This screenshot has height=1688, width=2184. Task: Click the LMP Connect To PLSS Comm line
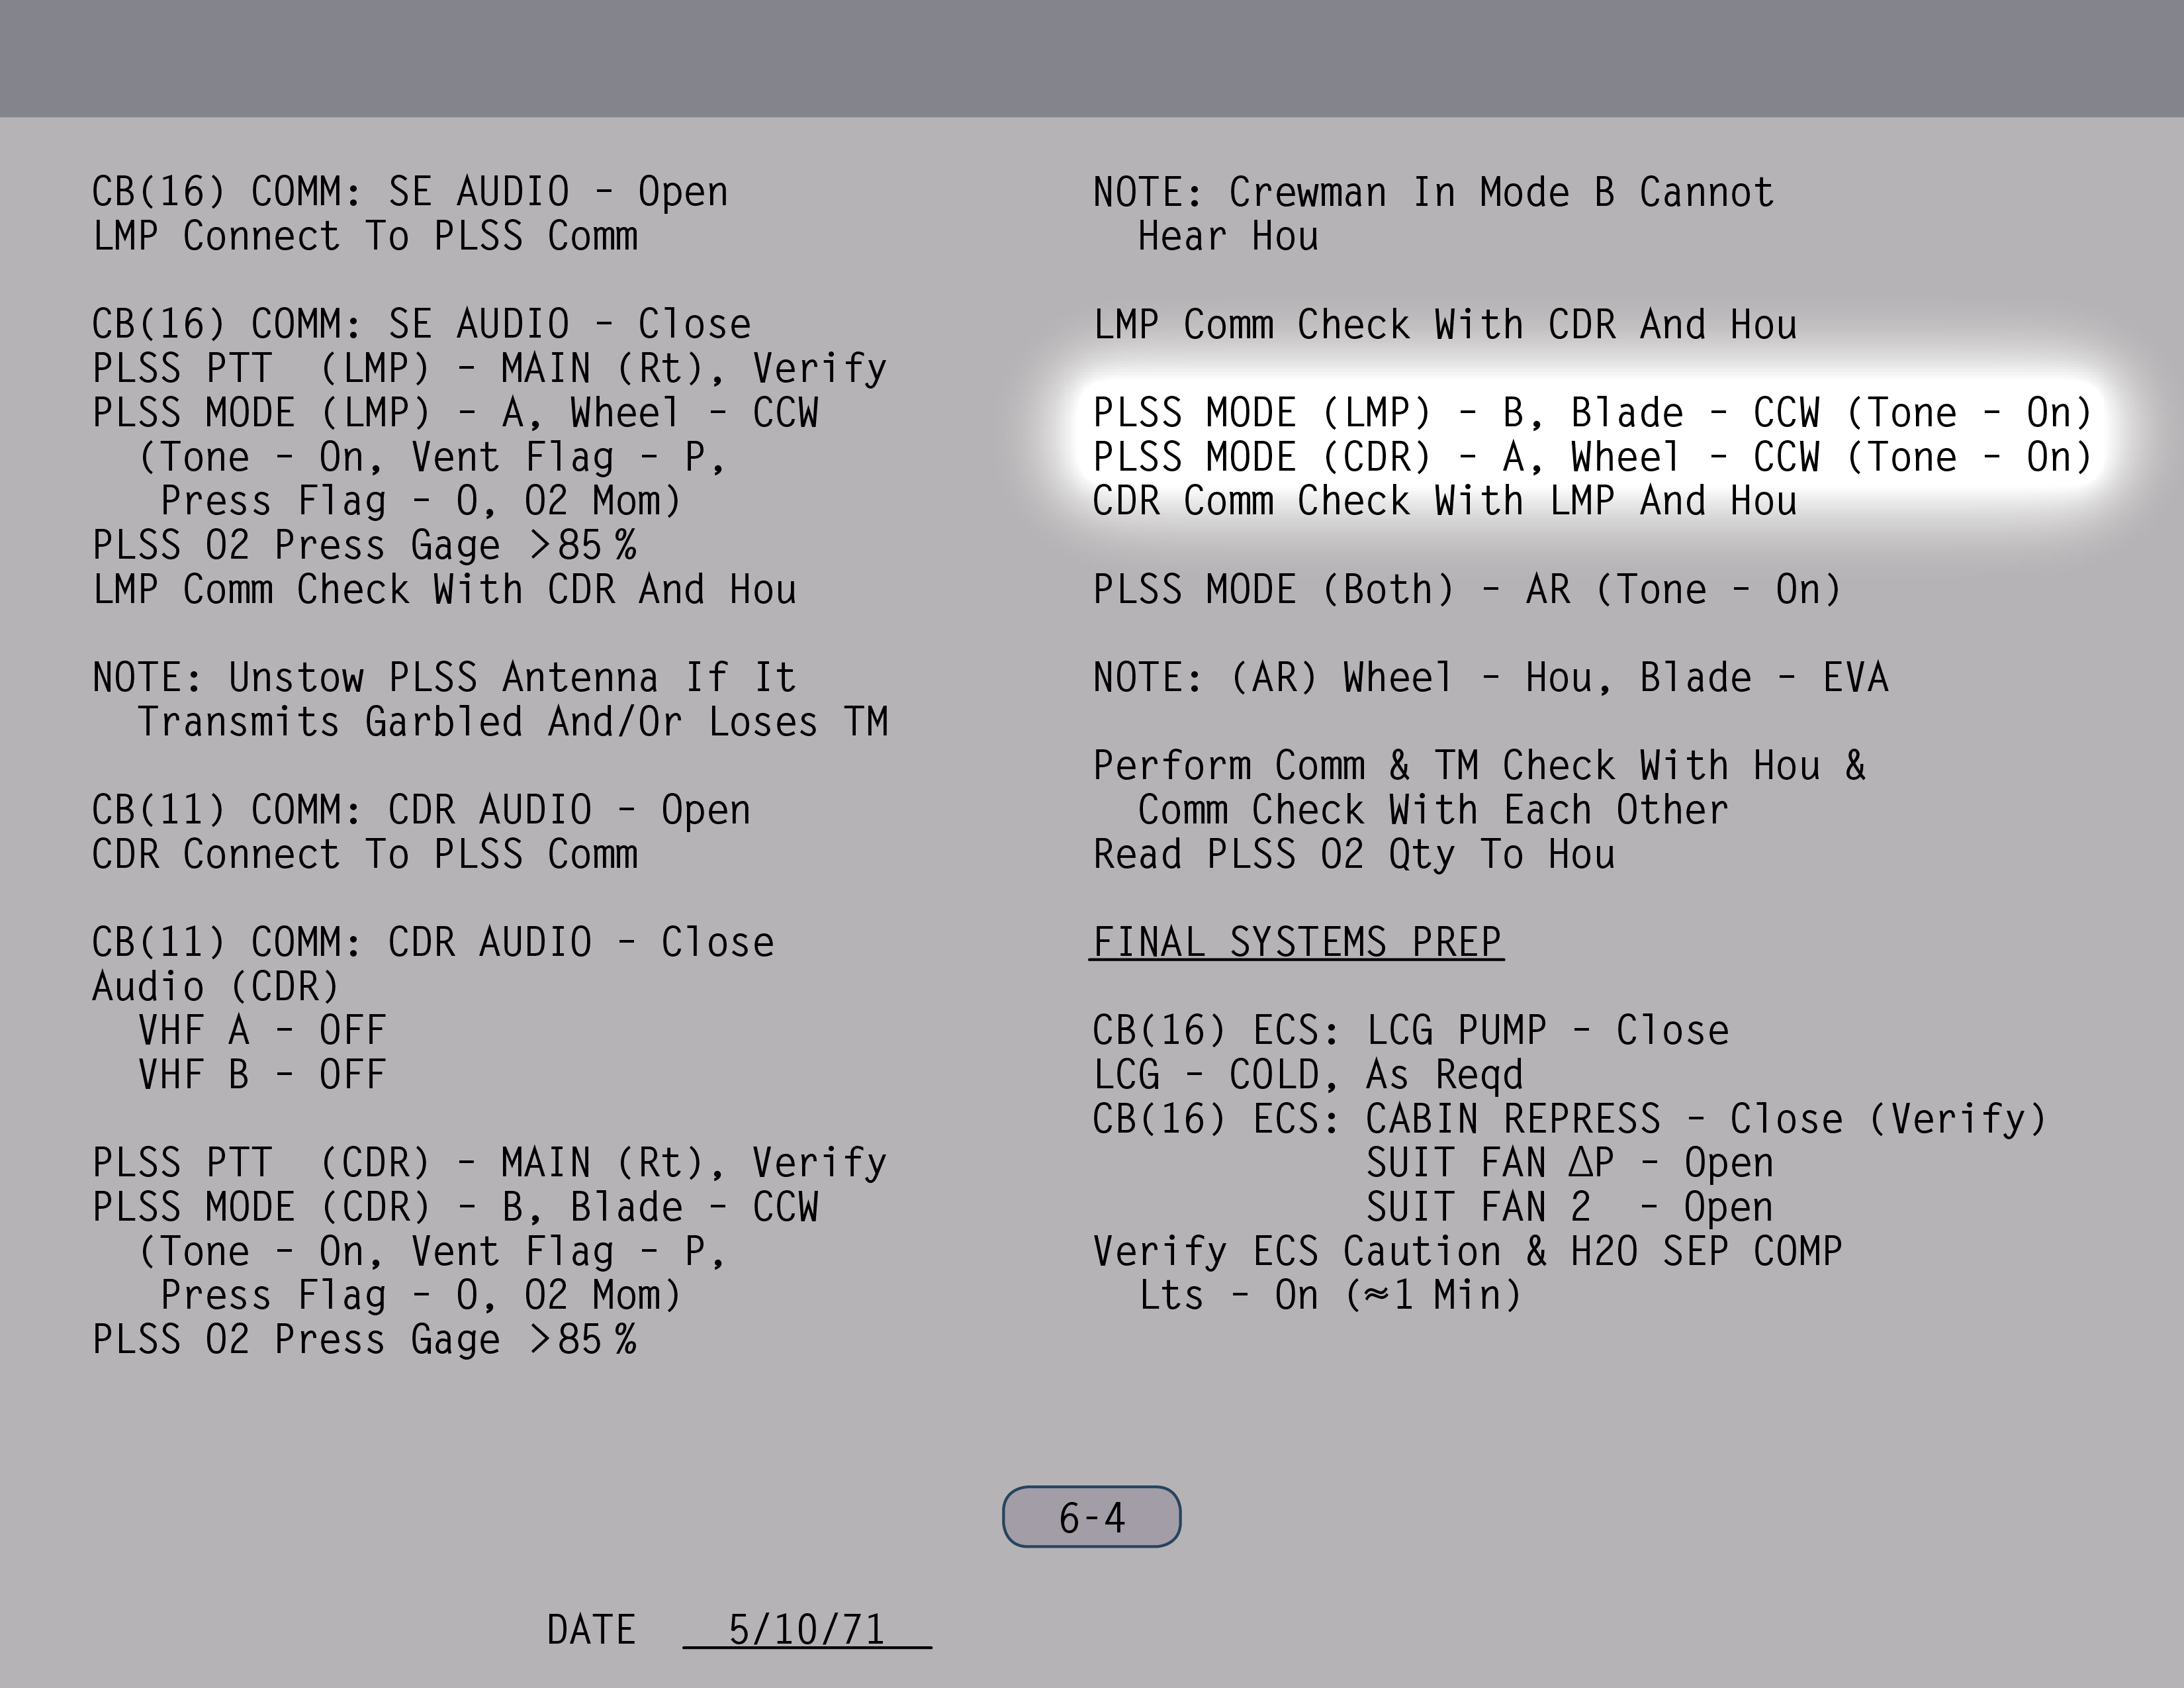(x=365, y=236)
